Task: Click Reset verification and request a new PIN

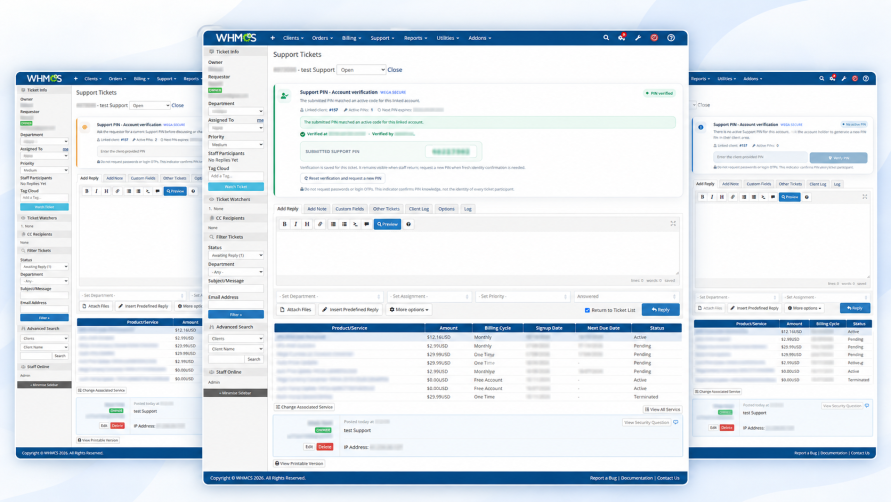Action: (343, 178)
